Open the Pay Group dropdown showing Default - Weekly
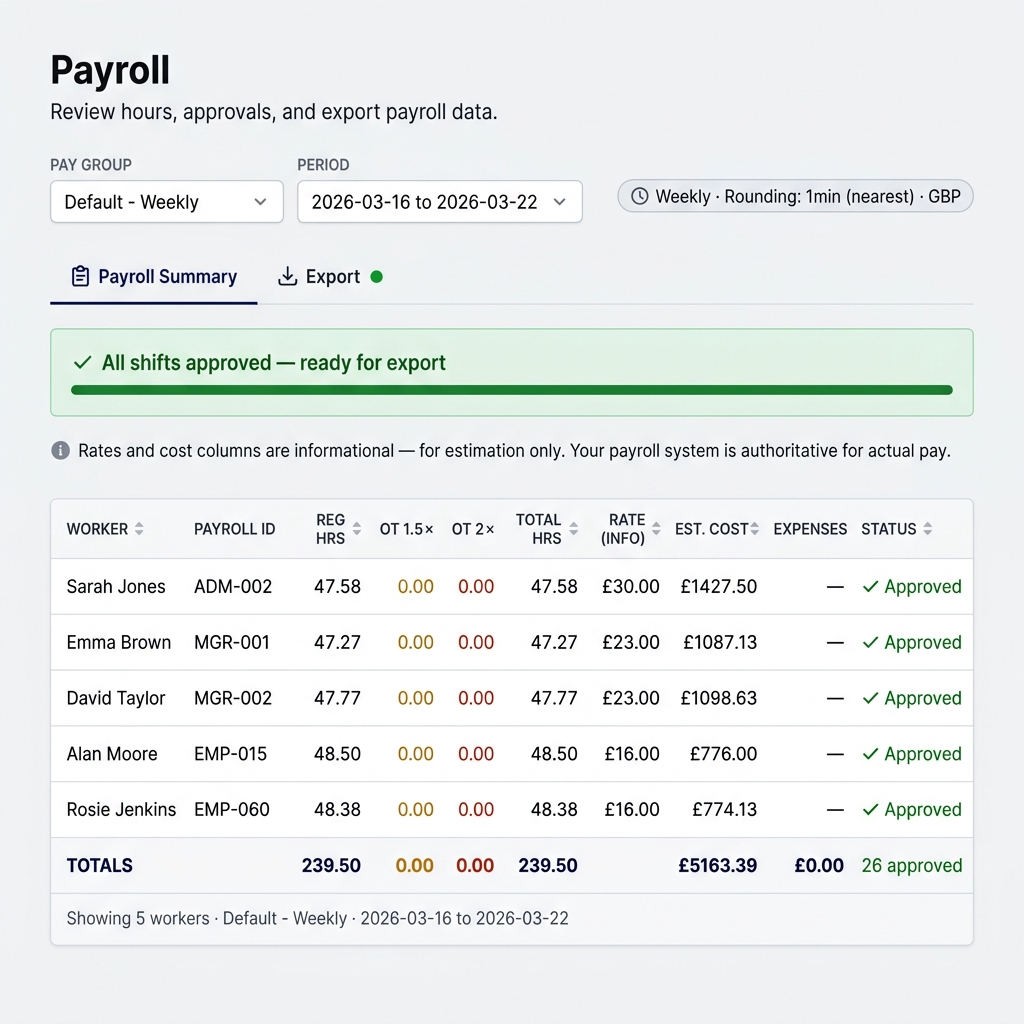Image resolution: width=1024 pixels, height=1024 pixels. pos(166,202)
